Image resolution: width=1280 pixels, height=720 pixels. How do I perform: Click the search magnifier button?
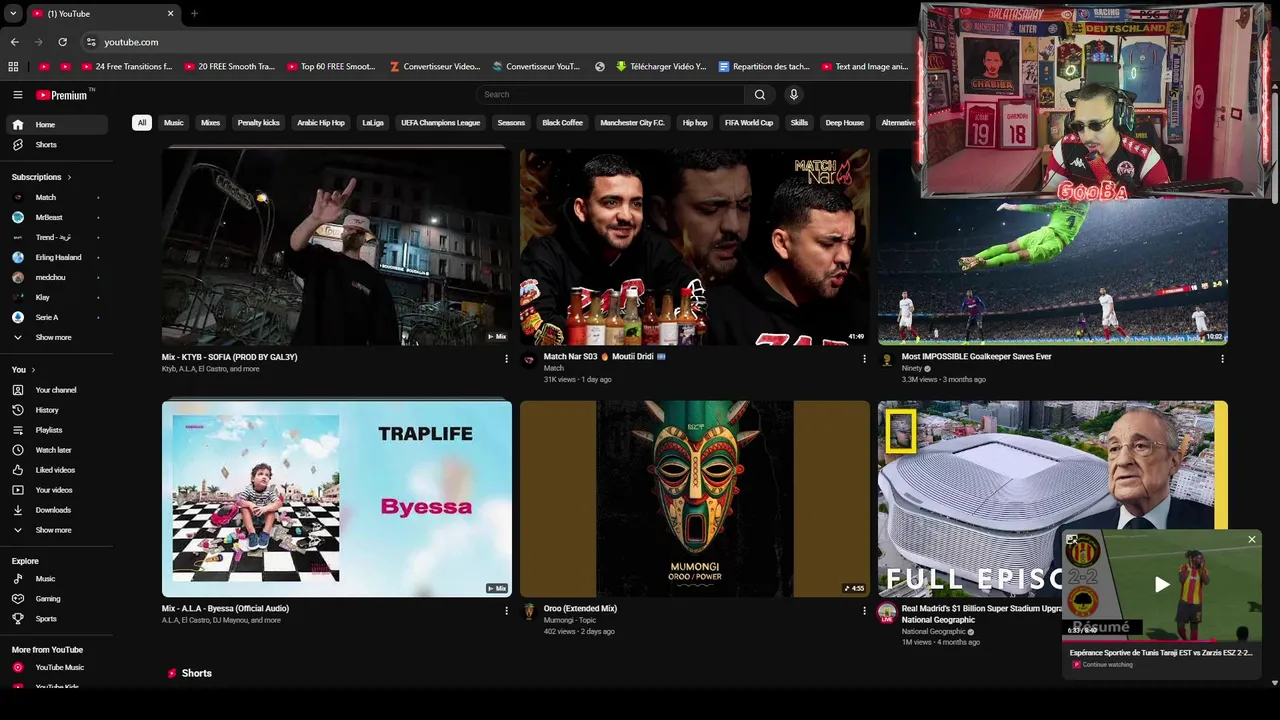pyautogui.click(x=760, y=95)
